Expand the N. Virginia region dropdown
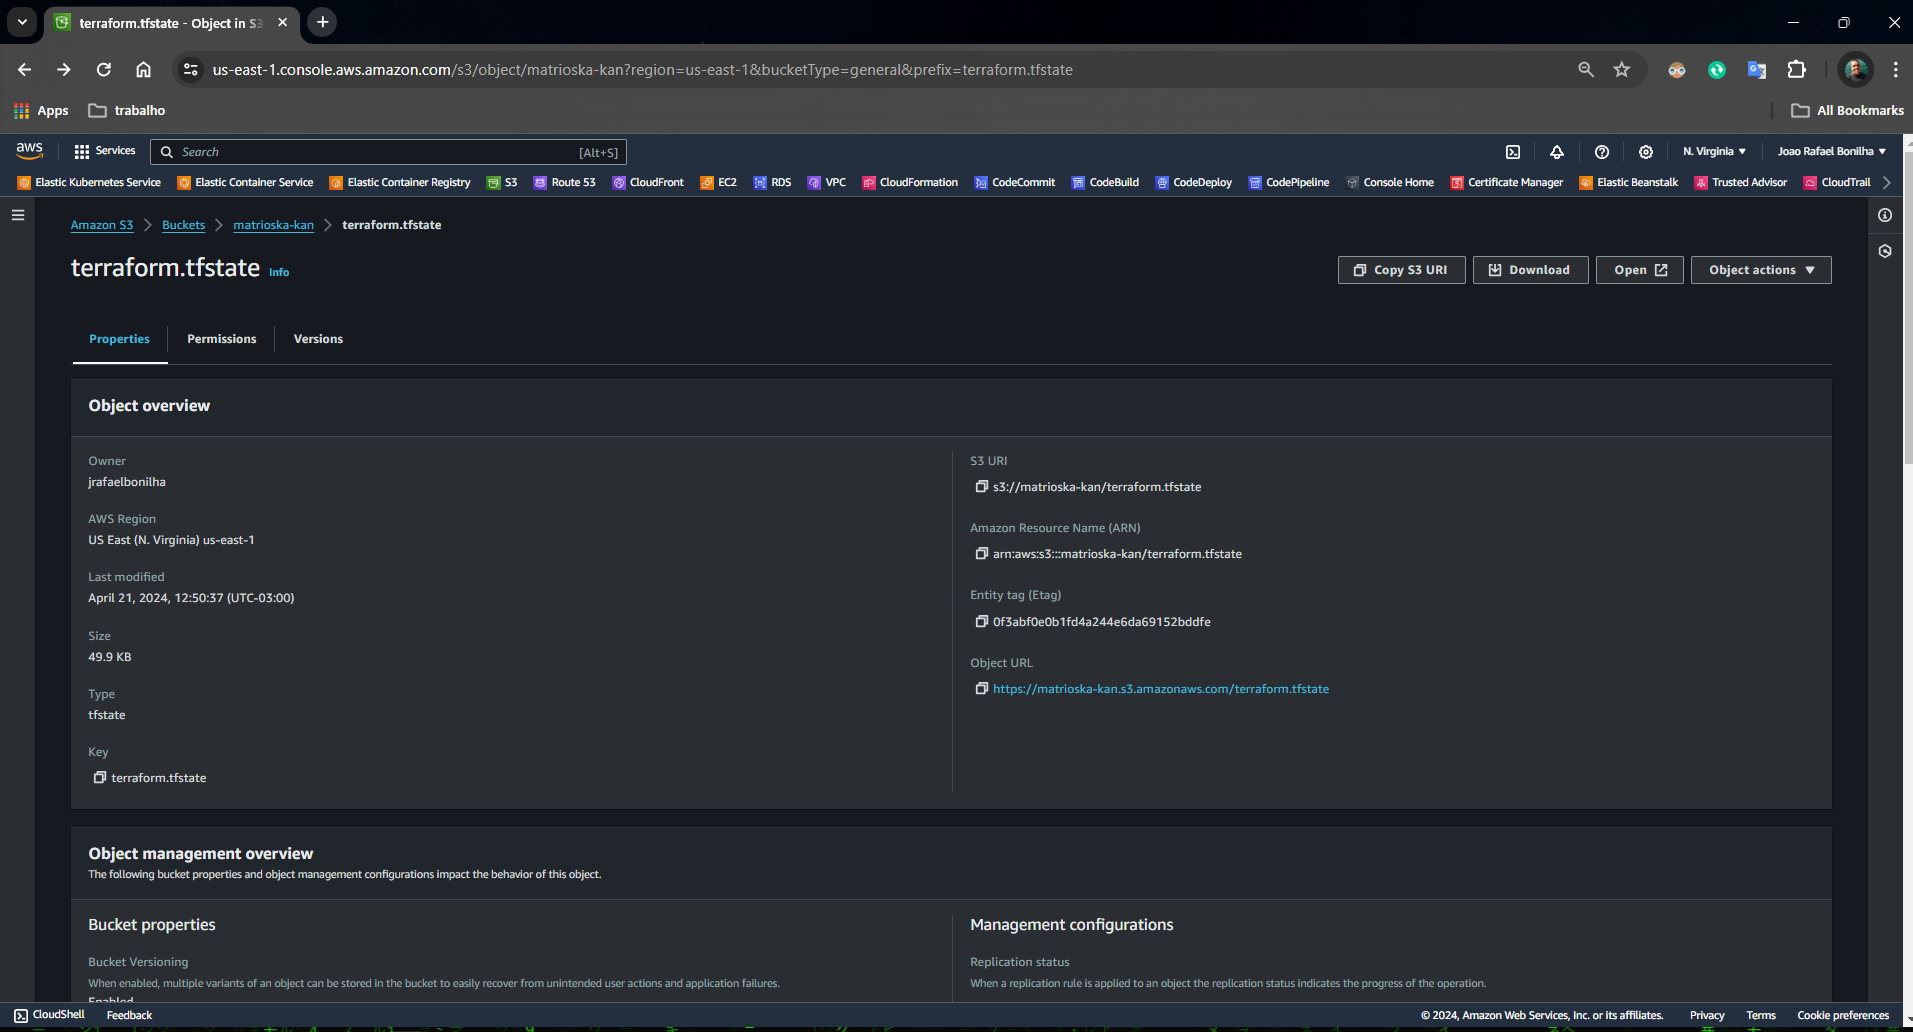This screenshot has width=1913, height=1032. [1714, 152]
